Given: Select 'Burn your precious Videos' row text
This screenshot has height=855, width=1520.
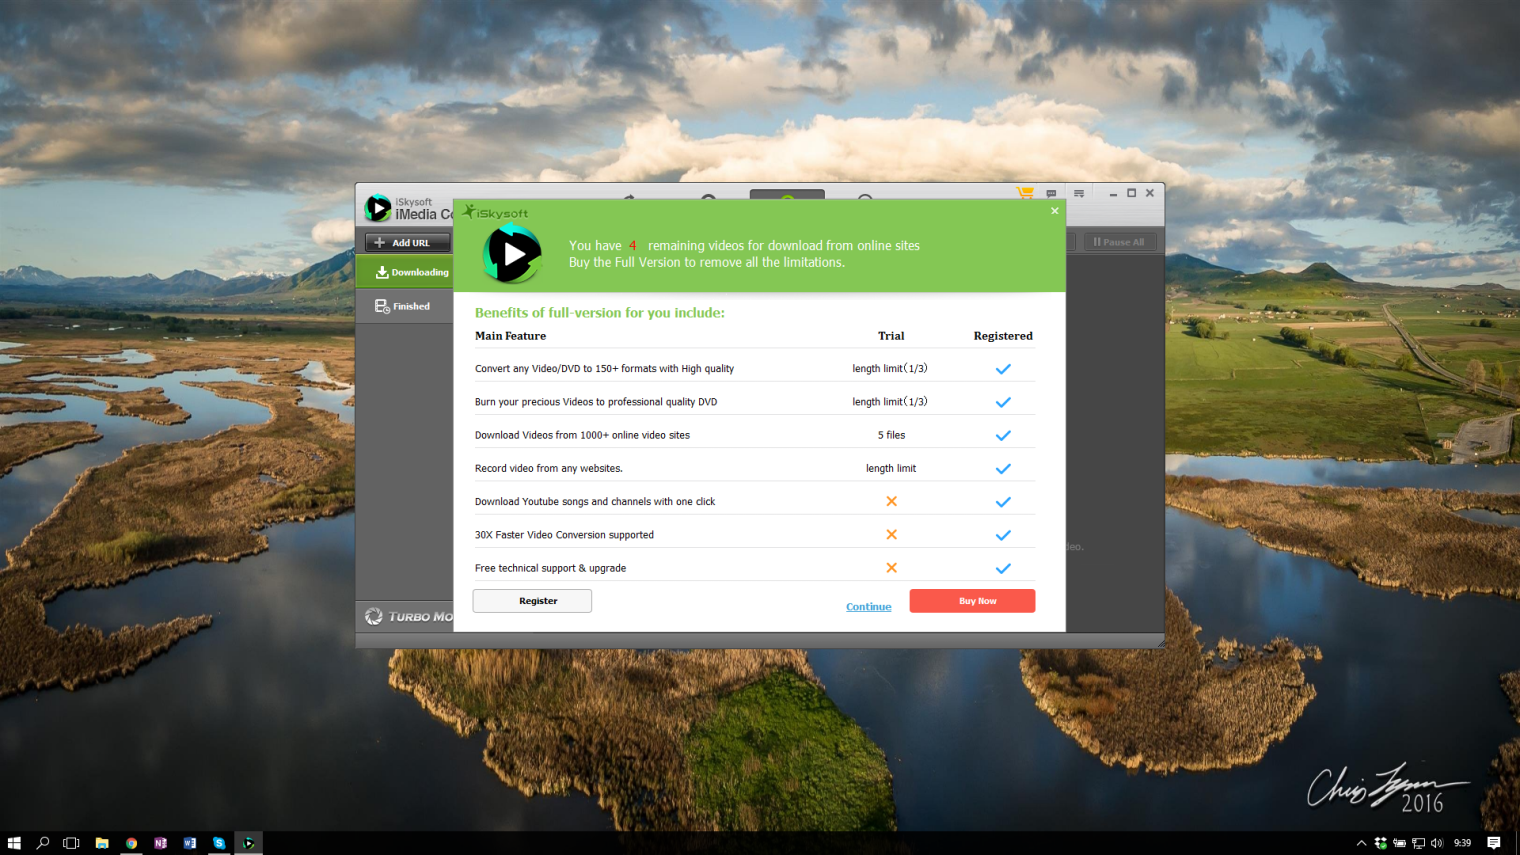Looking at the screenshot, I should 596,402.
